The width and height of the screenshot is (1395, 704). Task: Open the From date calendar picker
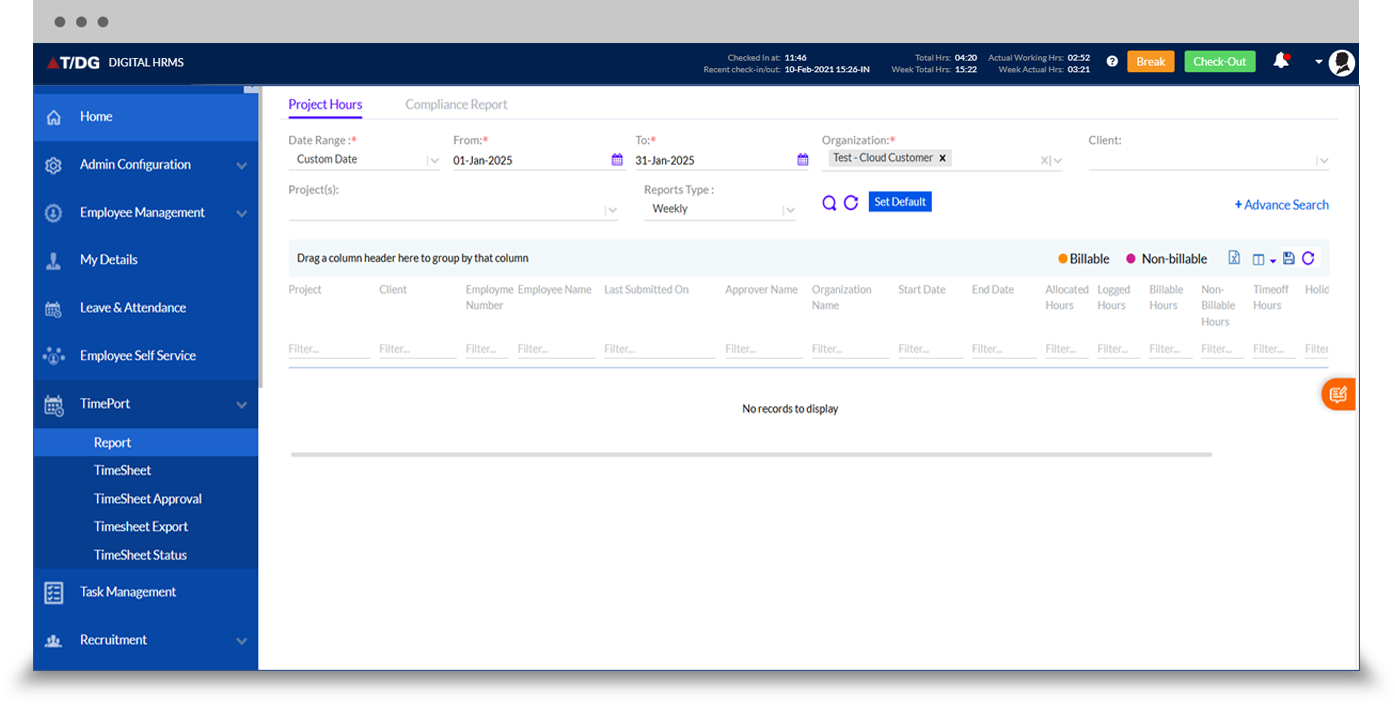[617, 160]
